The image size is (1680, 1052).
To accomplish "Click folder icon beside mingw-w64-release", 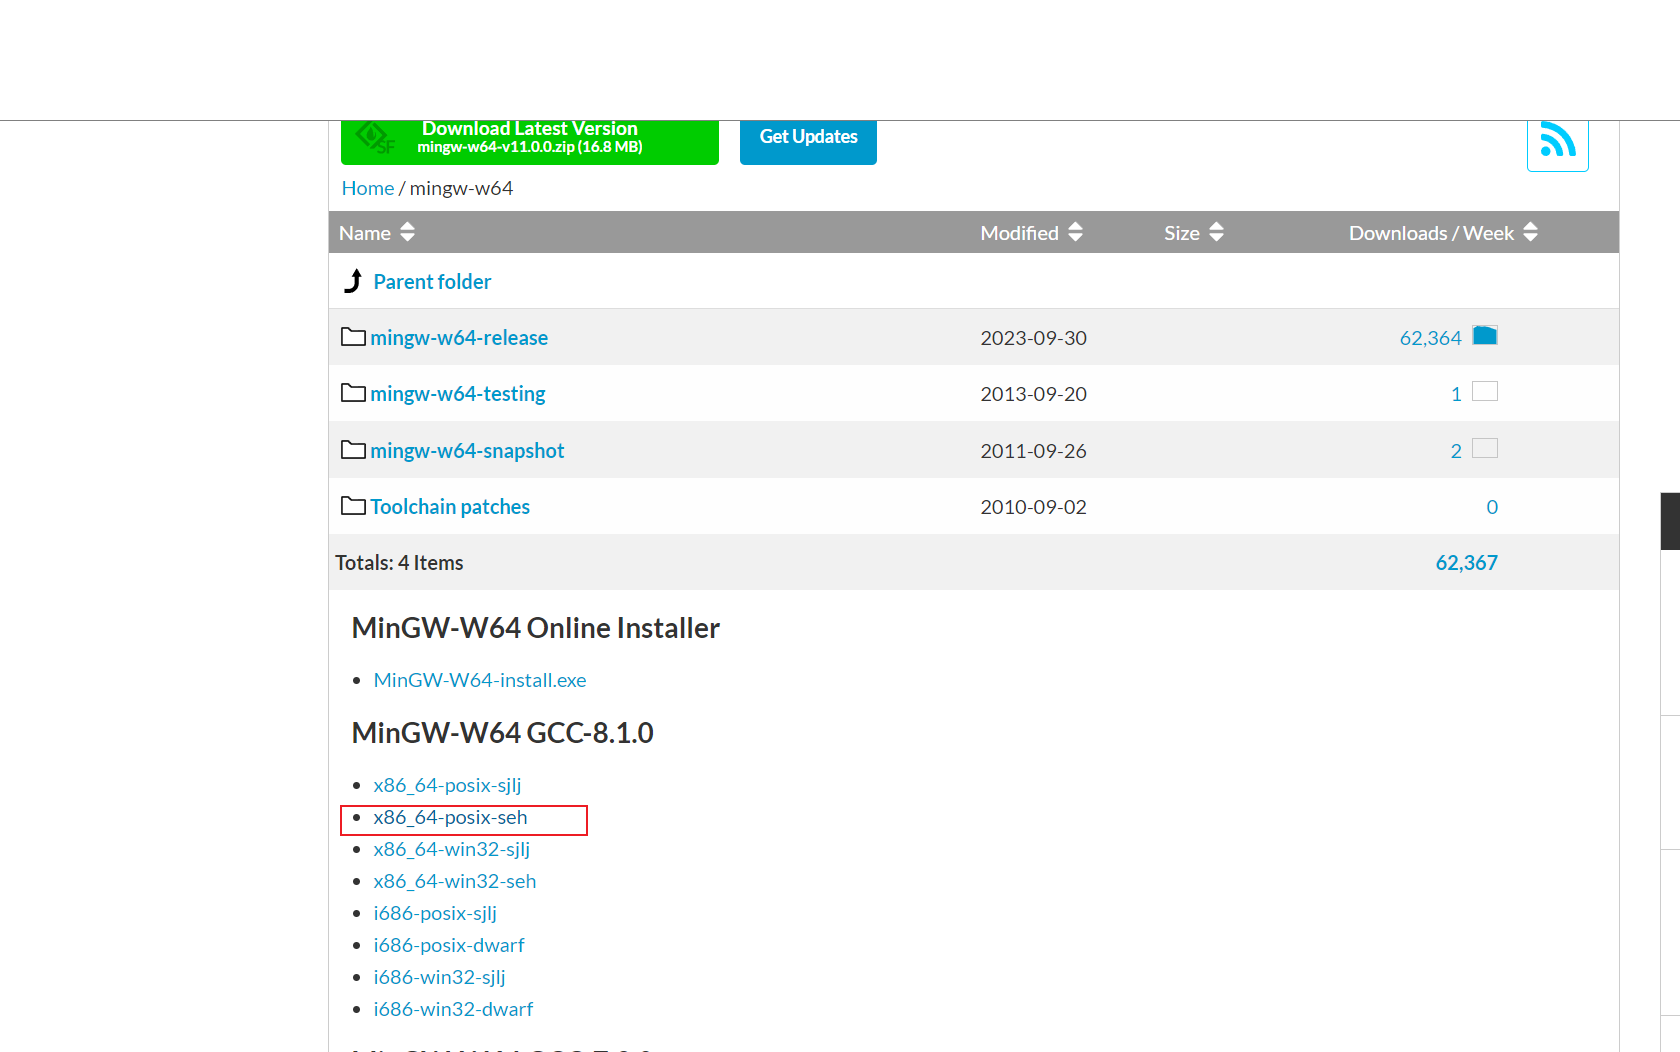I will tap(353, 337).
